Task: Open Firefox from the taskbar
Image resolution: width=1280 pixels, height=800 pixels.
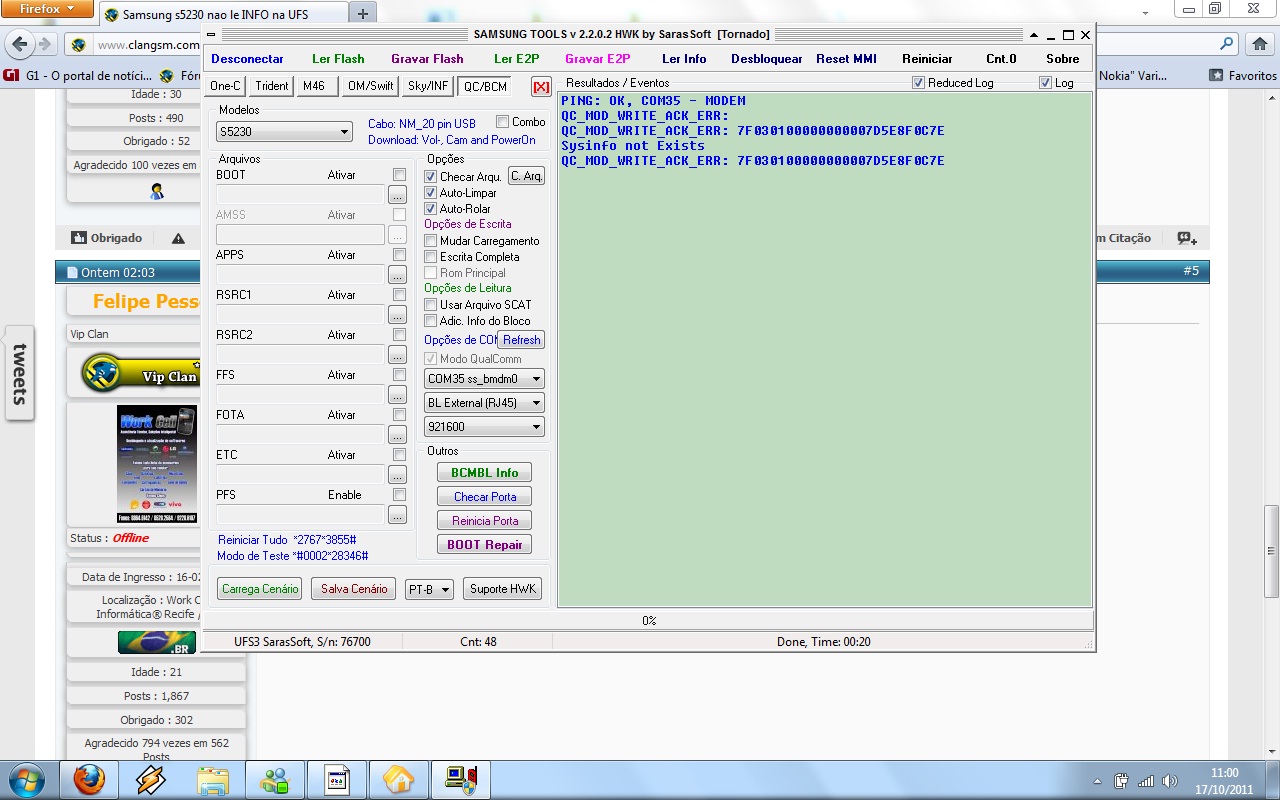Action: click(89, 779)
